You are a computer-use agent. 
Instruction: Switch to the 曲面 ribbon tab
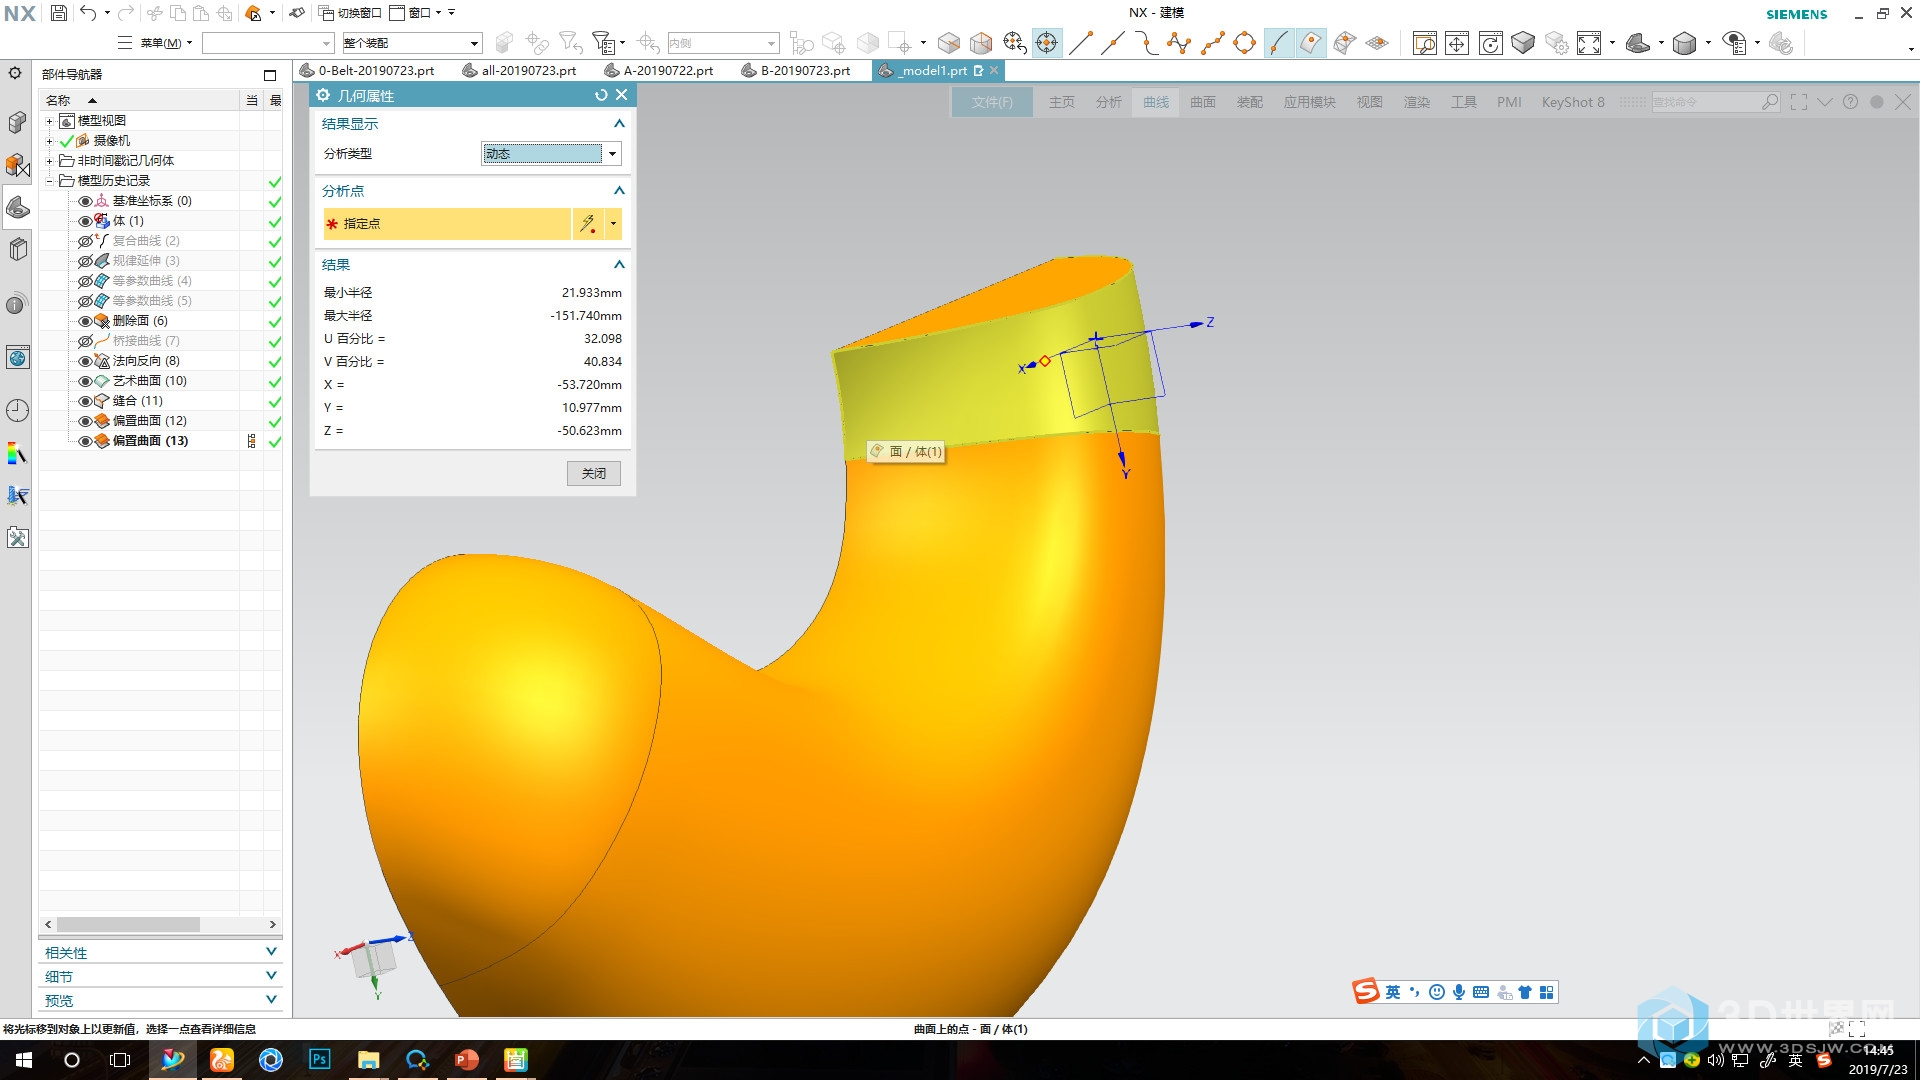pos(1203,102)
